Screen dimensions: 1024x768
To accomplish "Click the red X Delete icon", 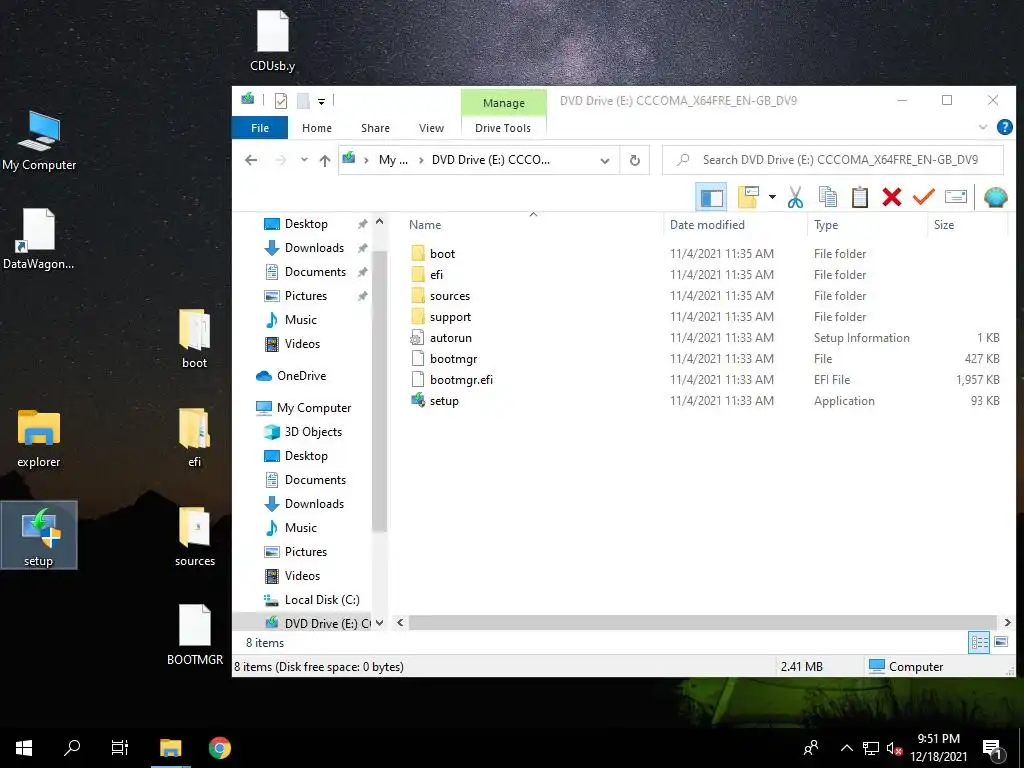I will [x=891, y=197].
